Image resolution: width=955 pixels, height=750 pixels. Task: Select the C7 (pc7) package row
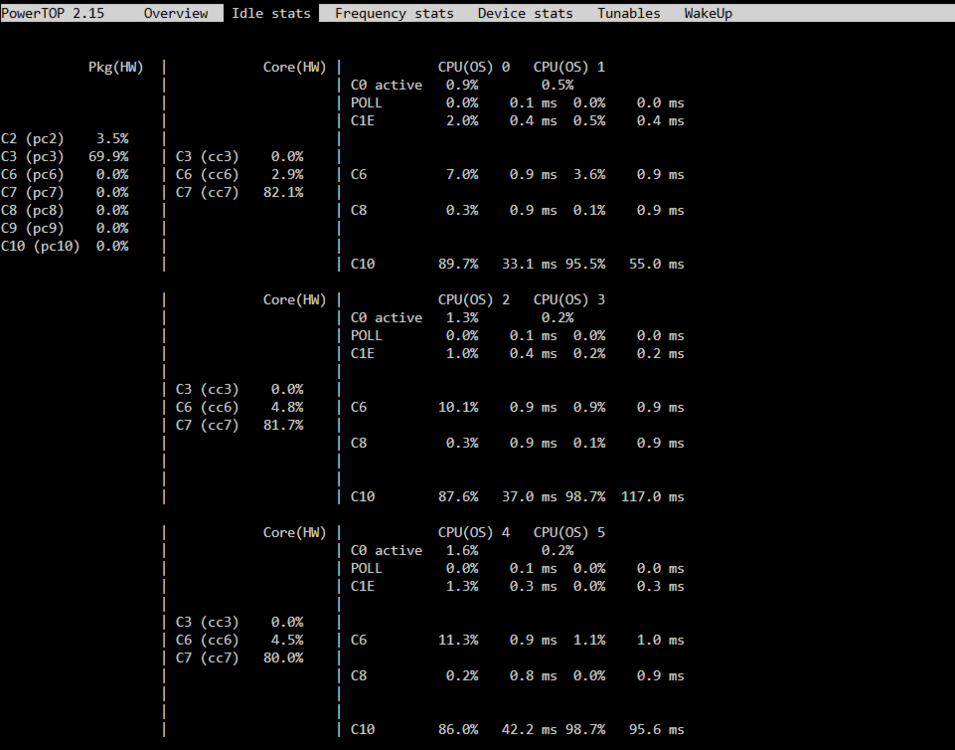tap(65, 193)
